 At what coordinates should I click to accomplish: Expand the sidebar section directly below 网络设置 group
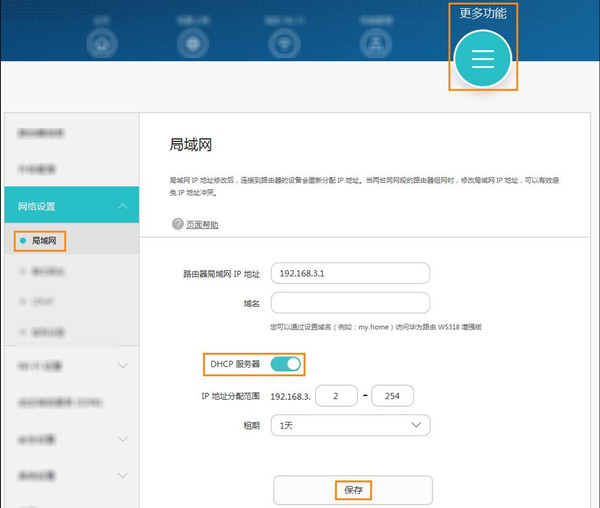122,366
